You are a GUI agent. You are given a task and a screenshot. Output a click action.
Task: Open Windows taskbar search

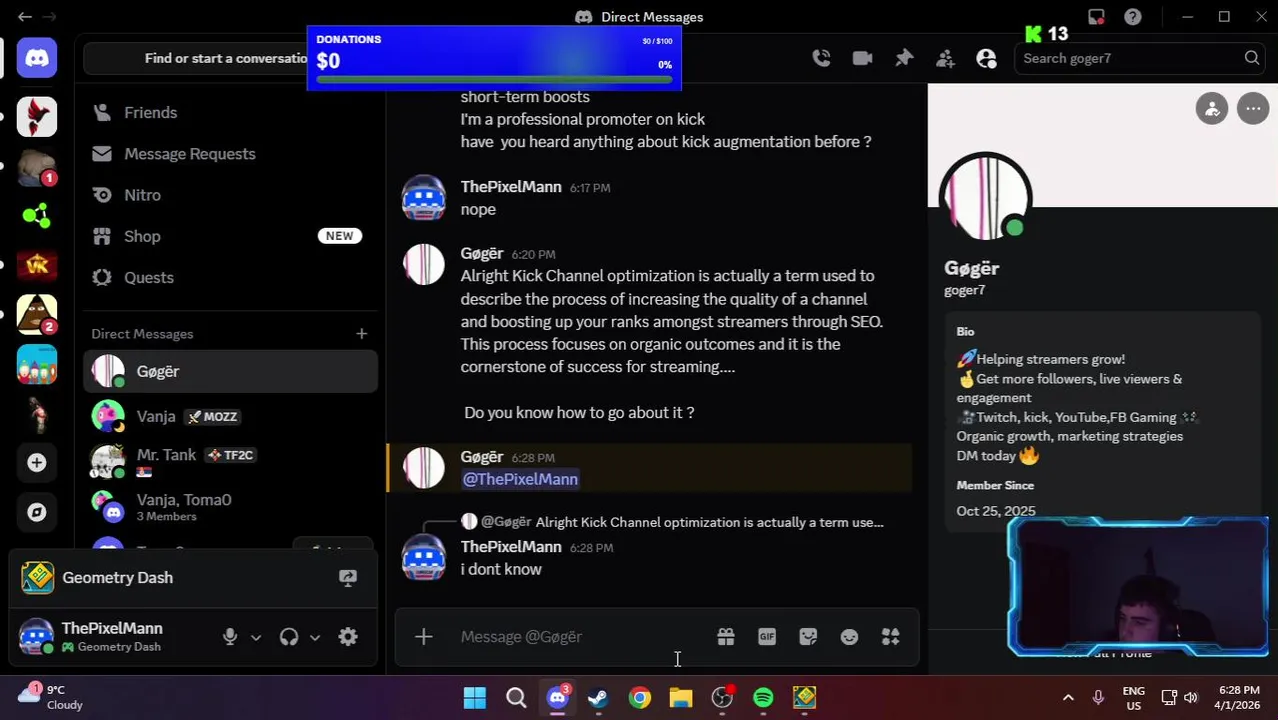click(516, 698)
